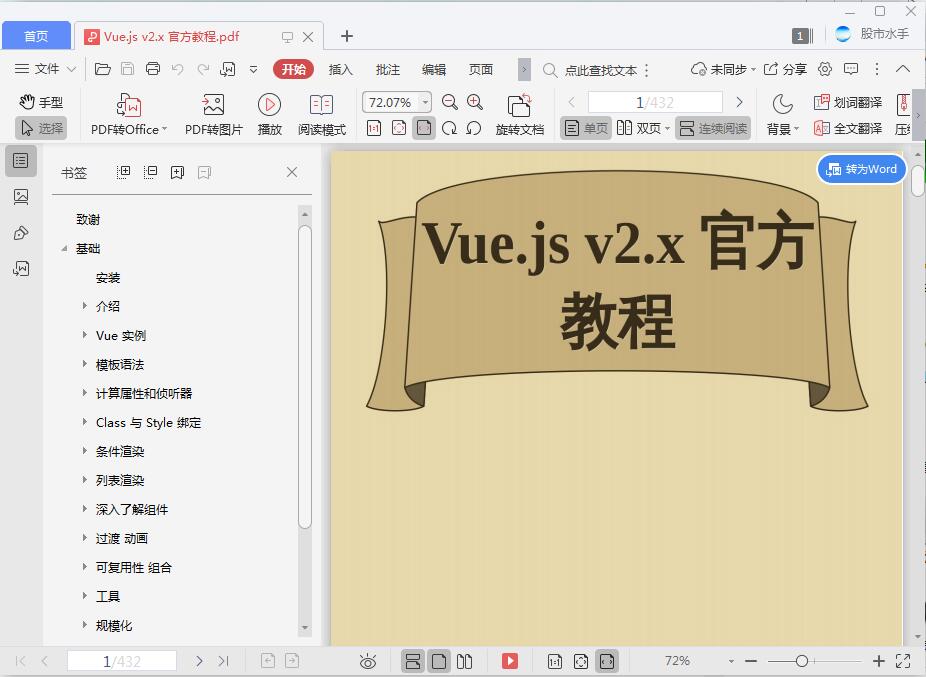Start the 播放 slideshow playback
This screenshot has width=926, height=677.
269,112
